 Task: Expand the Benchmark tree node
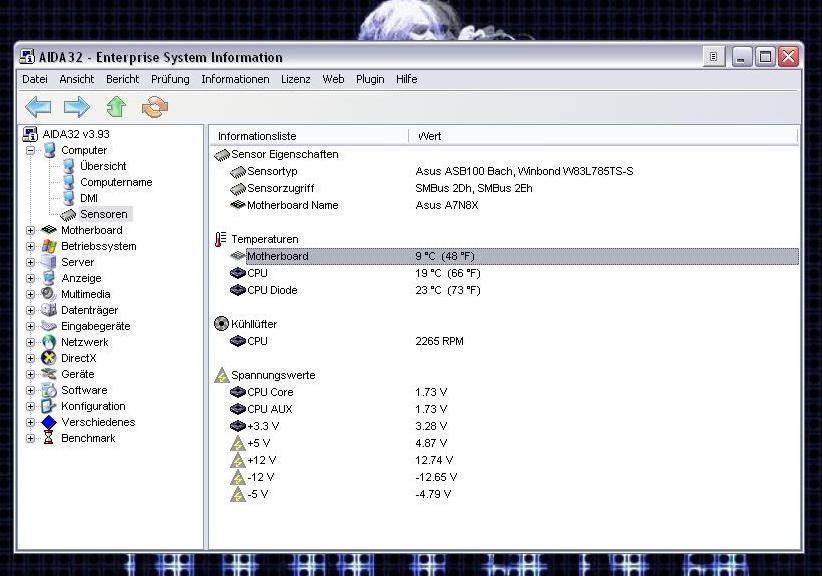pyautogui.click(x=30, y=438)
